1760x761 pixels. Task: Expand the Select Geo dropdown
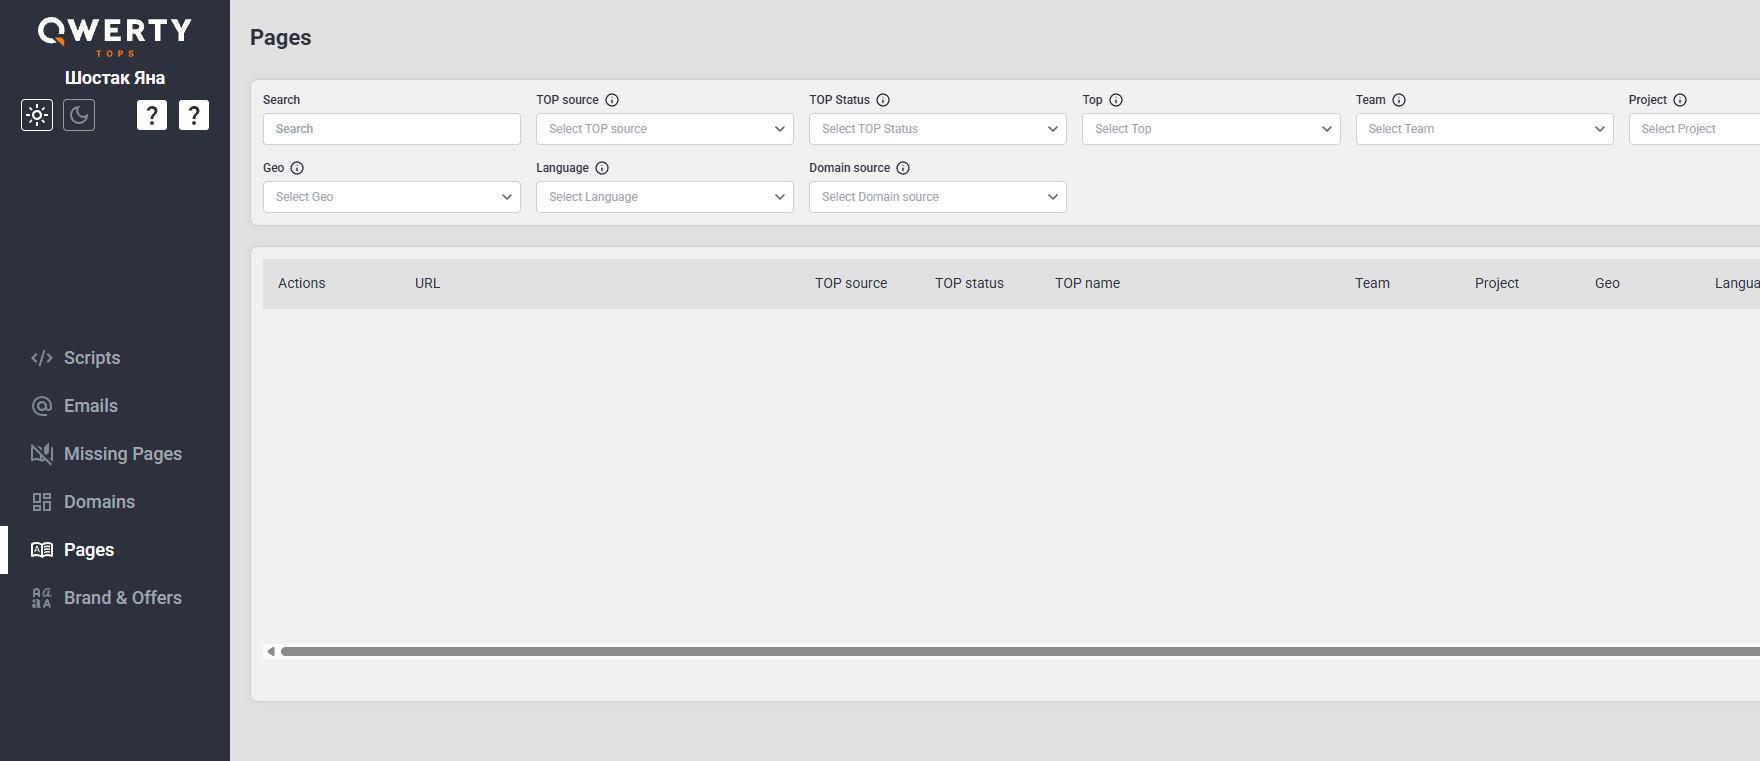392,197
